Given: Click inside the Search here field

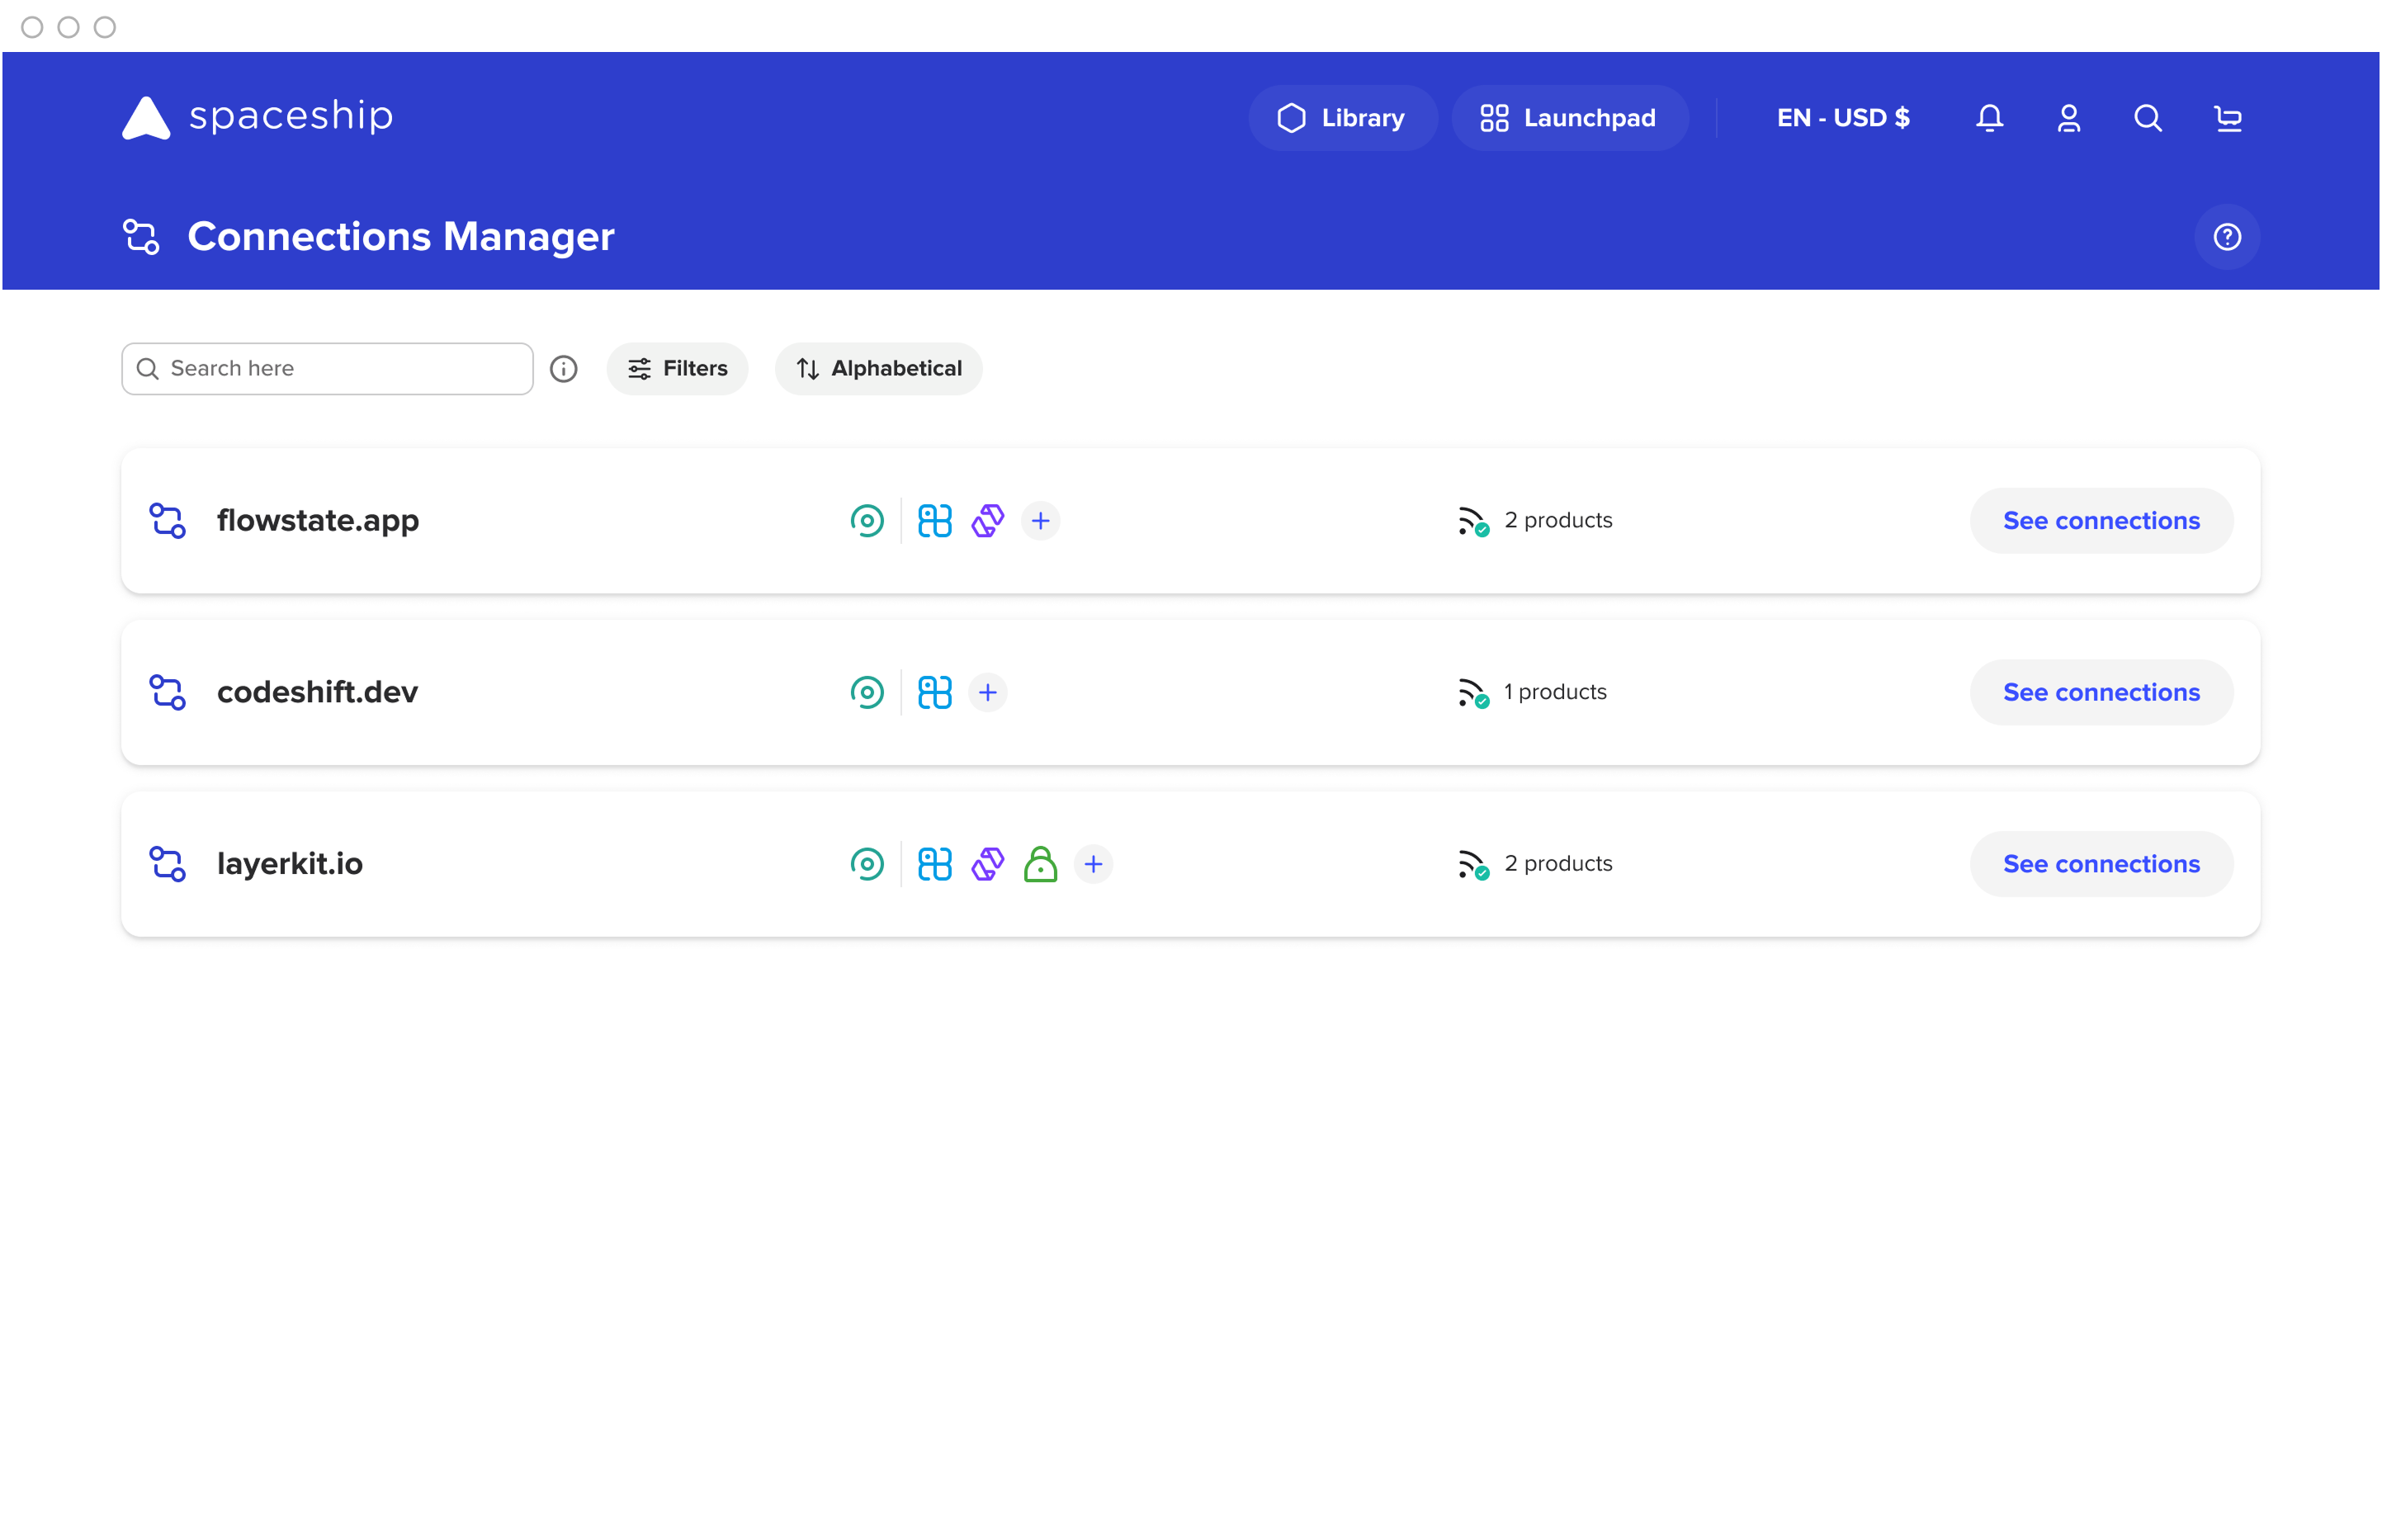Looking at the screenshot, I should point(327,368).
